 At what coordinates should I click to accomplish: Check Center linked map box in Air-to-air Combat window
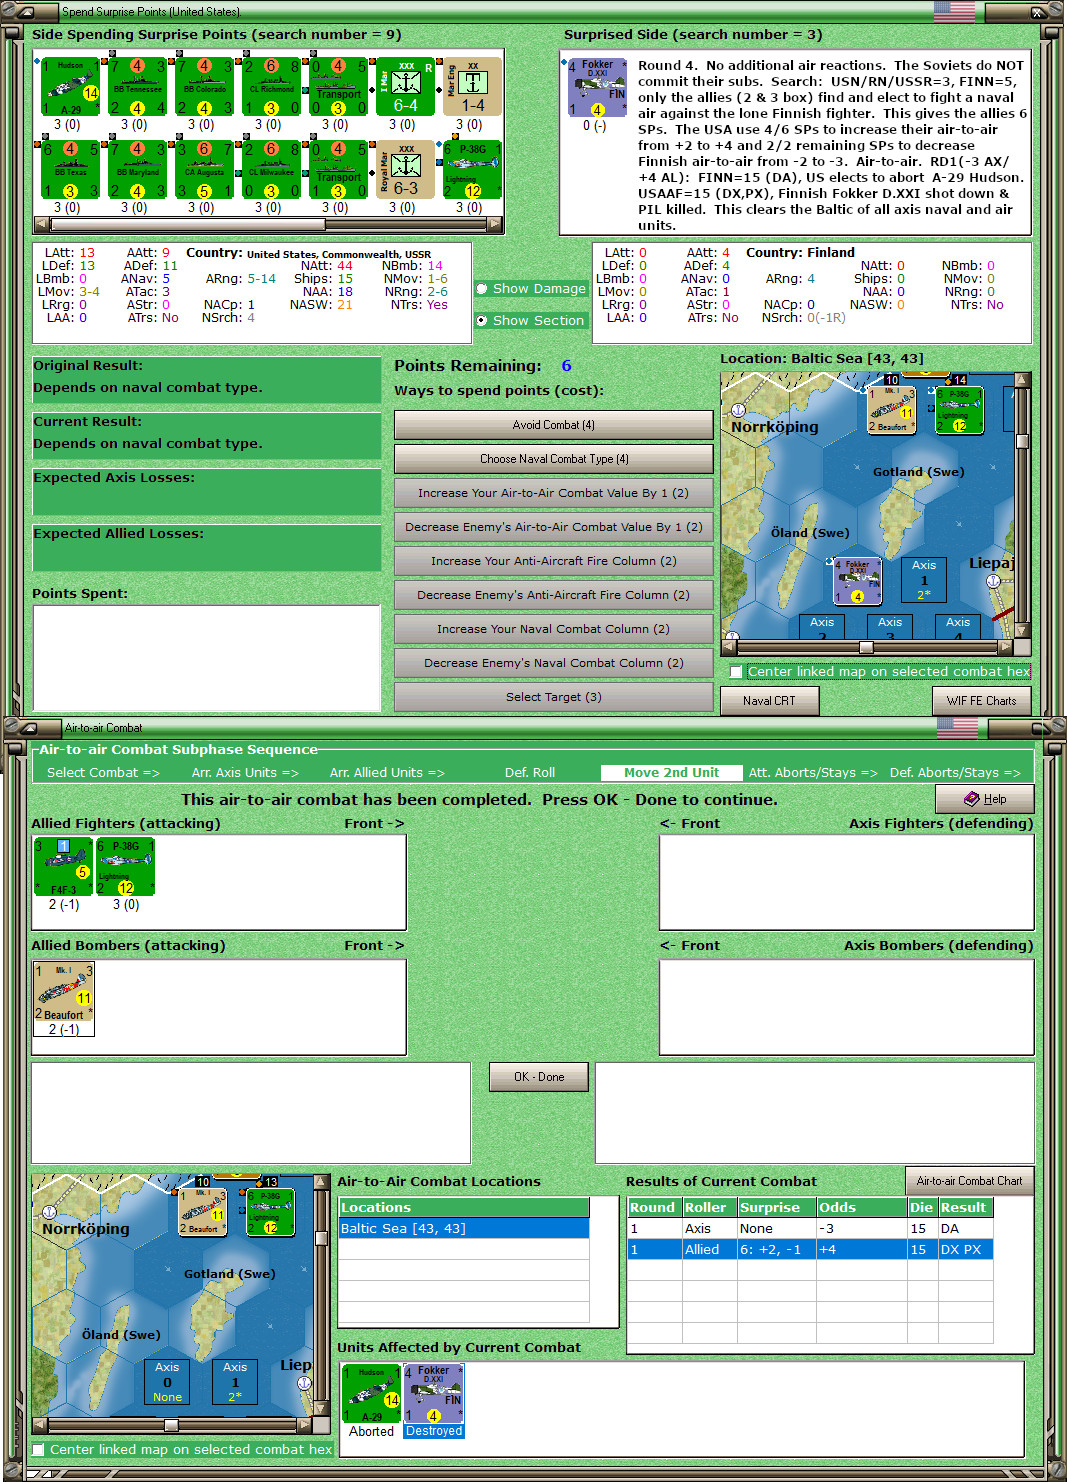tap(38, 1449)
